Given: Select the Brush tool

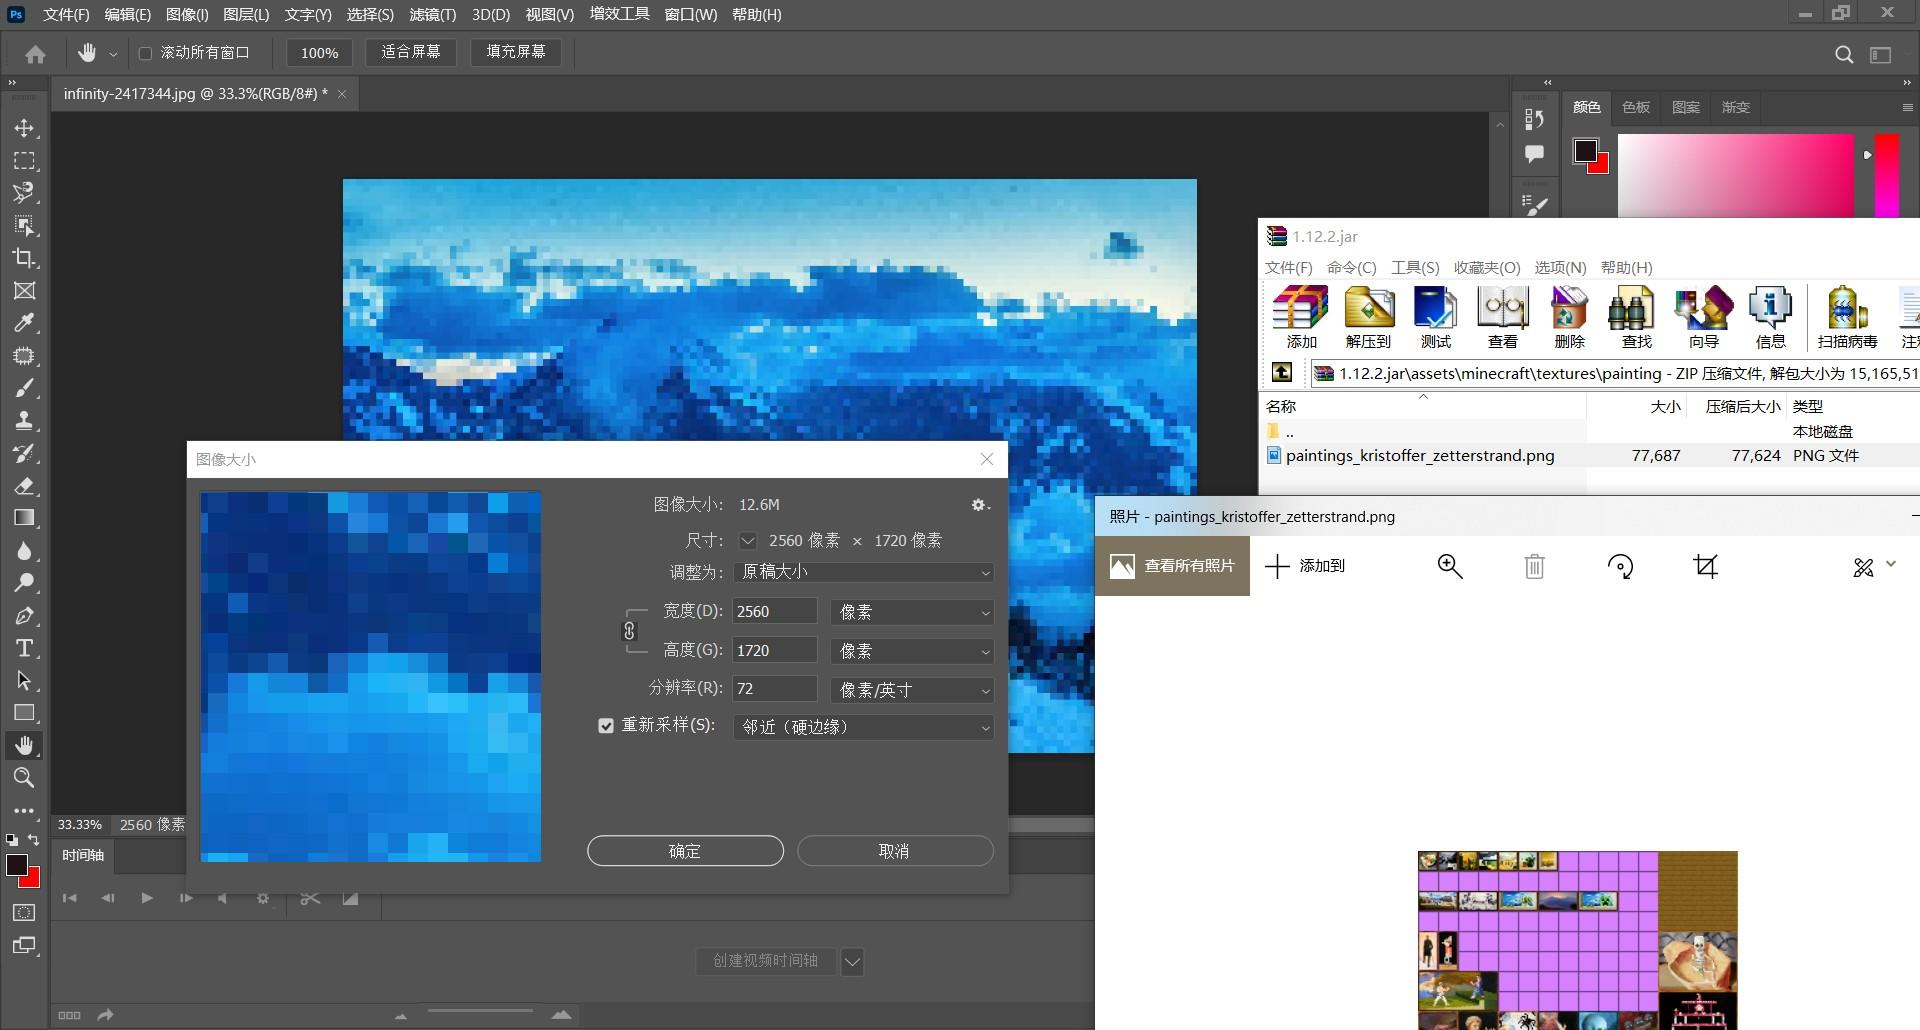Looking at the screenshot, I should [25, 388].
